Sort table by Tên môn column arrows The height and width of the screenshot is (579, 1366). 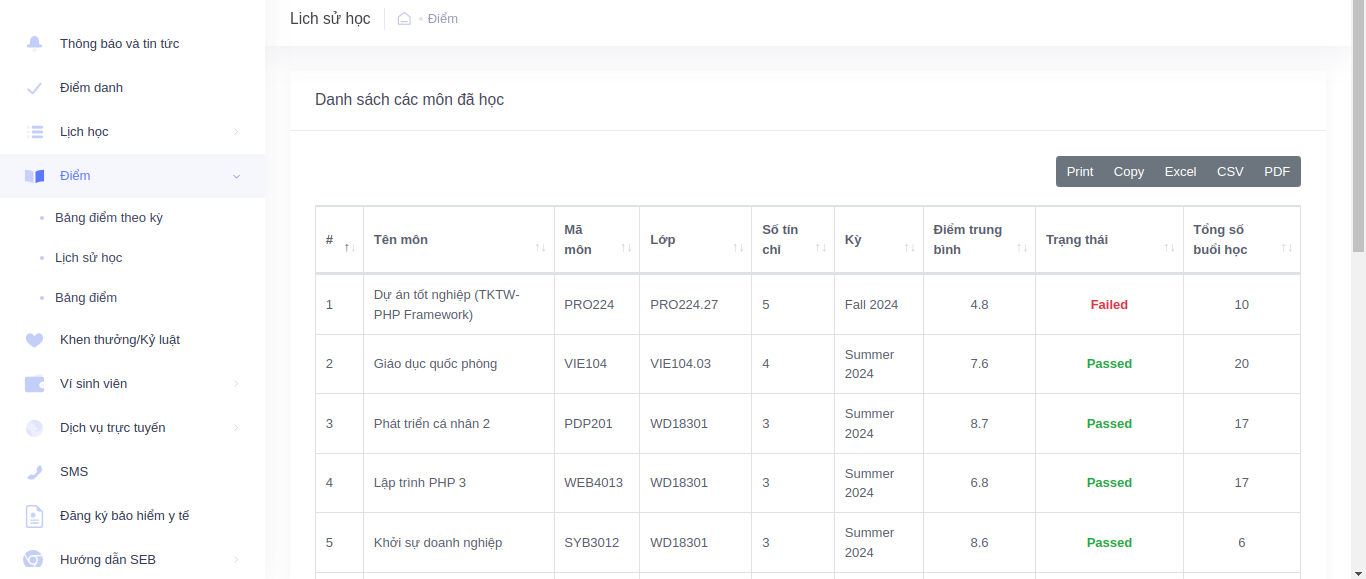tap(540, 248)
